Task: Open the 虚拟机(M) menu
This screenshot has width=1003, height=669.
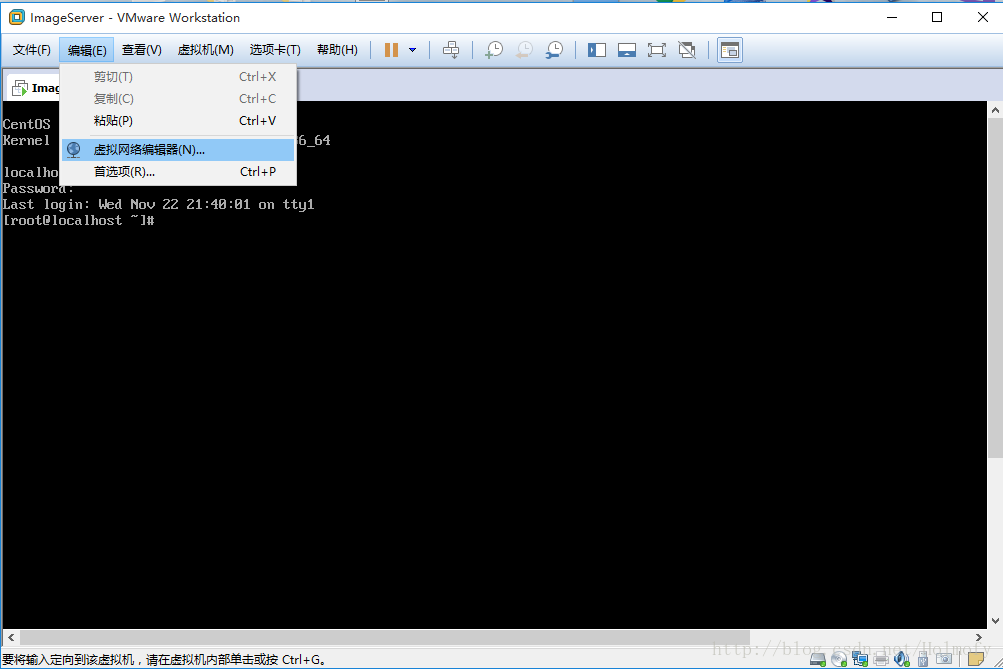Action: [205, 50]
